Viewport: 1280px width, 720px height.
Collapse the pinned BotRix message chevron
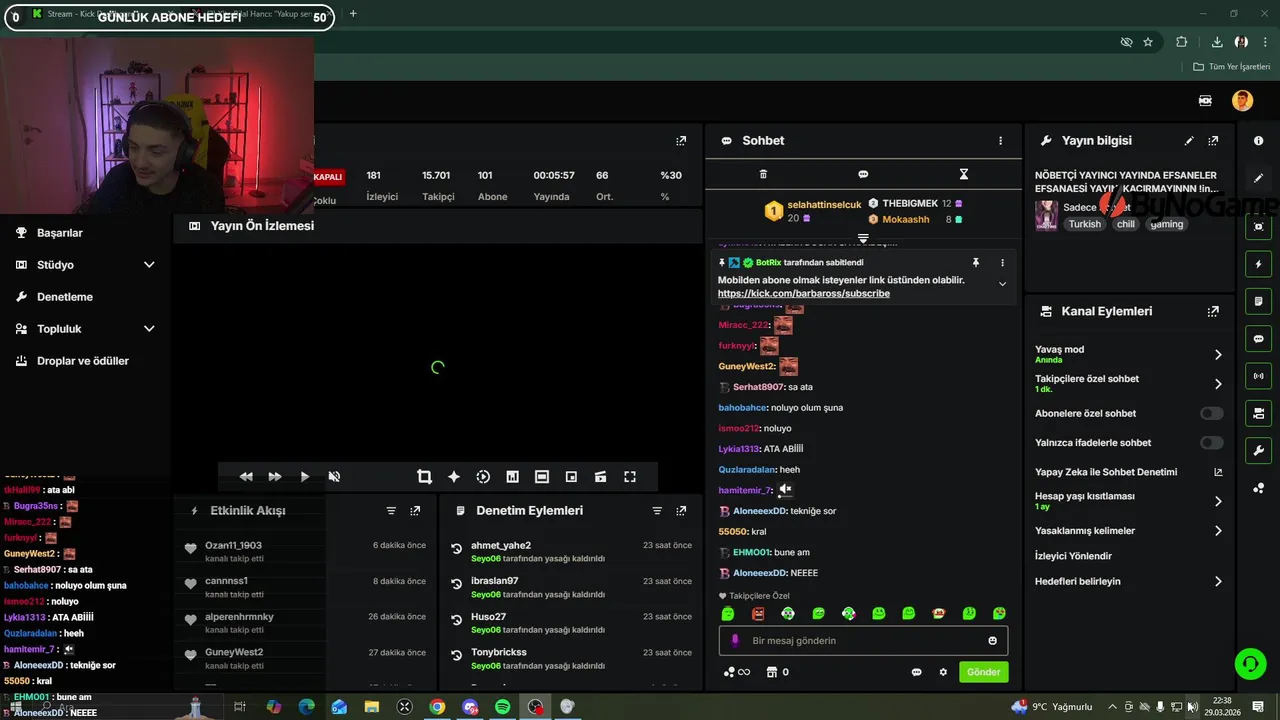[1002, 284]
